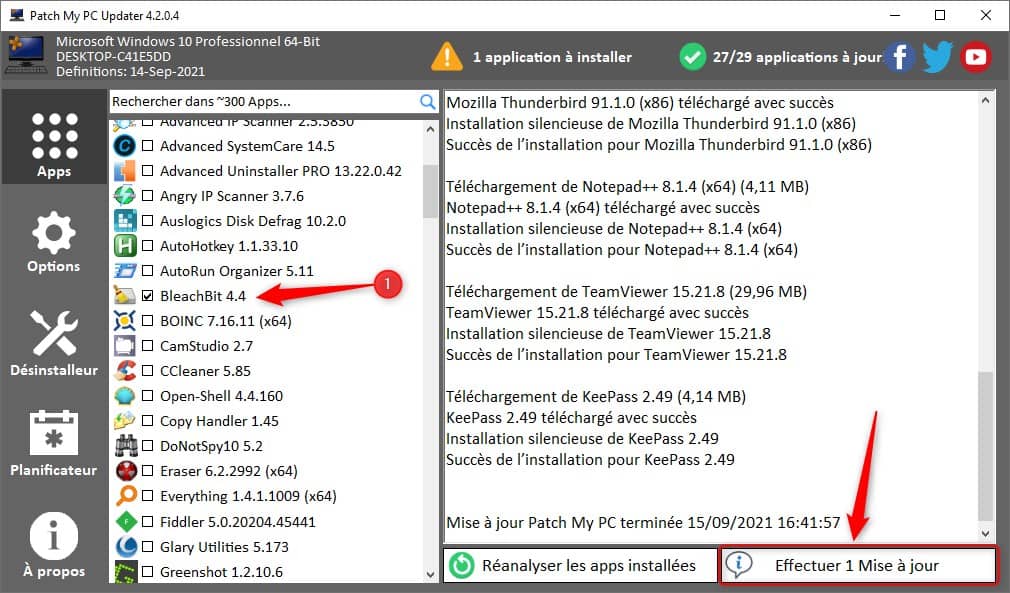Viewport: 1010px width, 593px height.
Task: Check the BOINC 7.16.11 checkbox
Action: 148,321
